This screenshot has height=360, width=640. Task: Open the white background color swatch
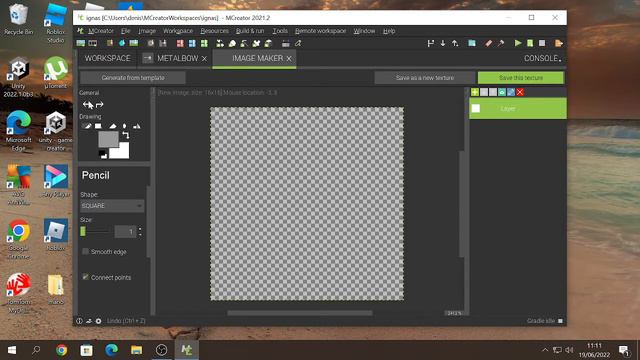click(119, 150)
